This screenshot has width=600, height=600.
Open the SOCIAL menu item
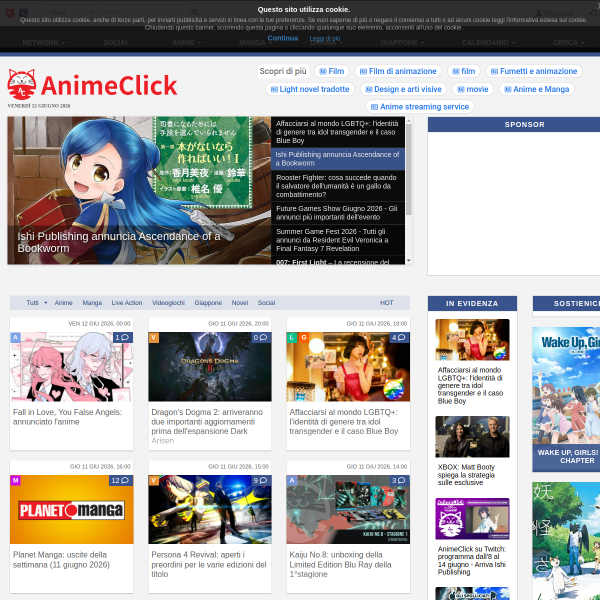(x=116, y=42)
